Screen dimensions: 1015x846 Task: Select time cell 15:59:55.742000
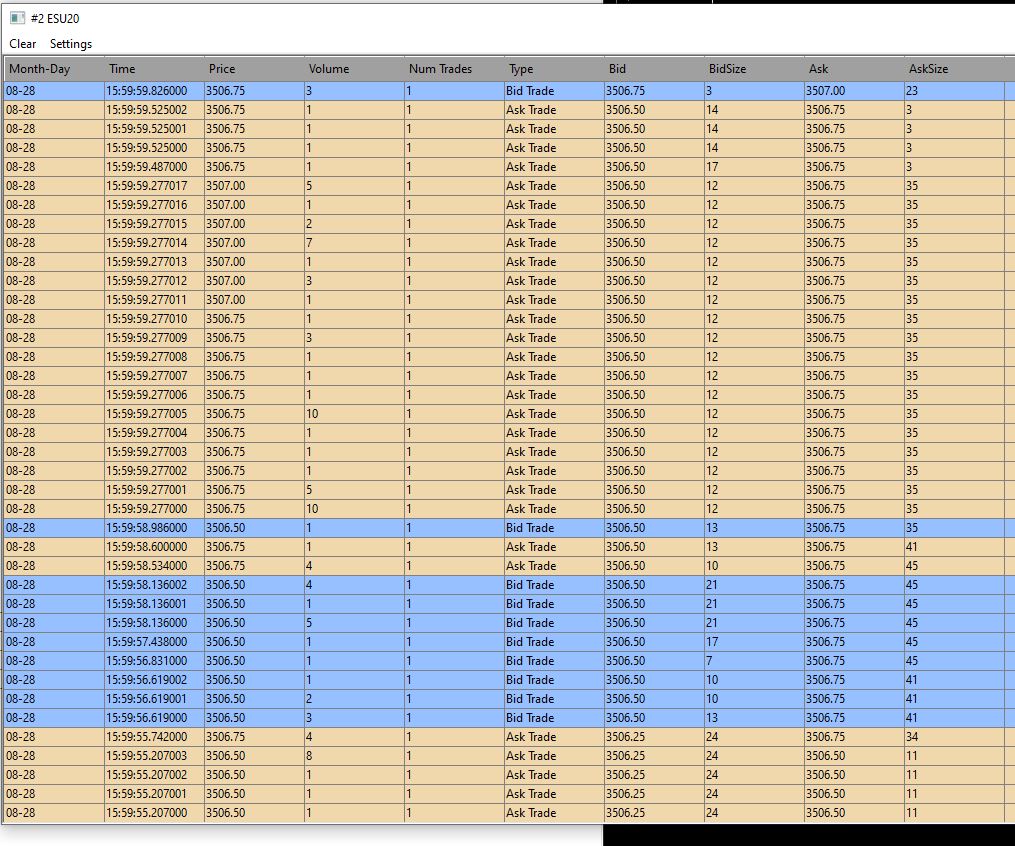[153, 737]
